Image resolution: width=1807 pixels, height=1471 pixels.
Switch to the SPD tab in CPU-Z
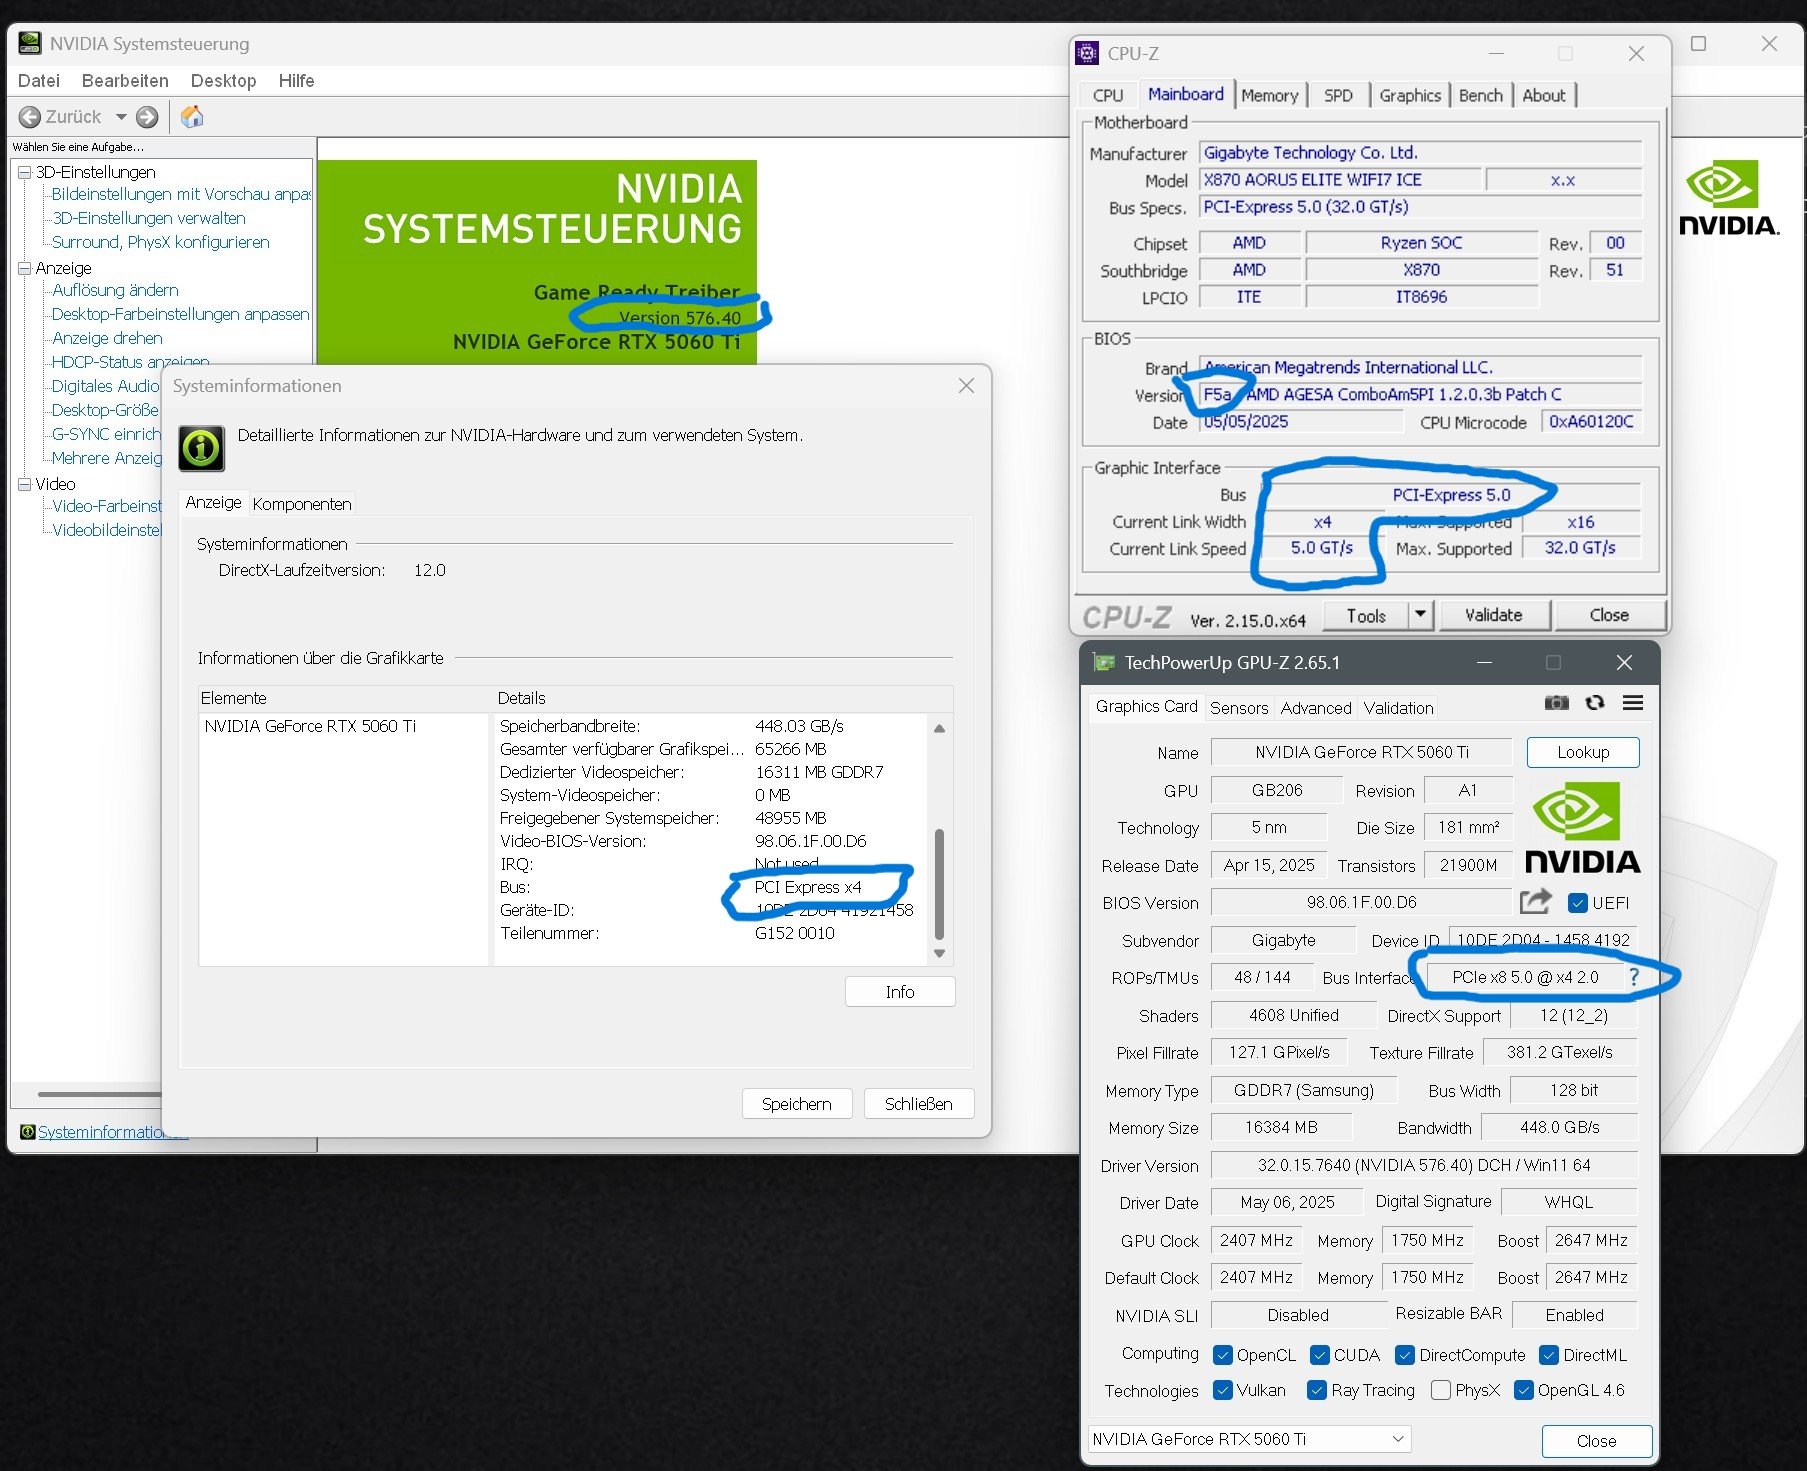pyautogui.click(x=1338, y=95)
